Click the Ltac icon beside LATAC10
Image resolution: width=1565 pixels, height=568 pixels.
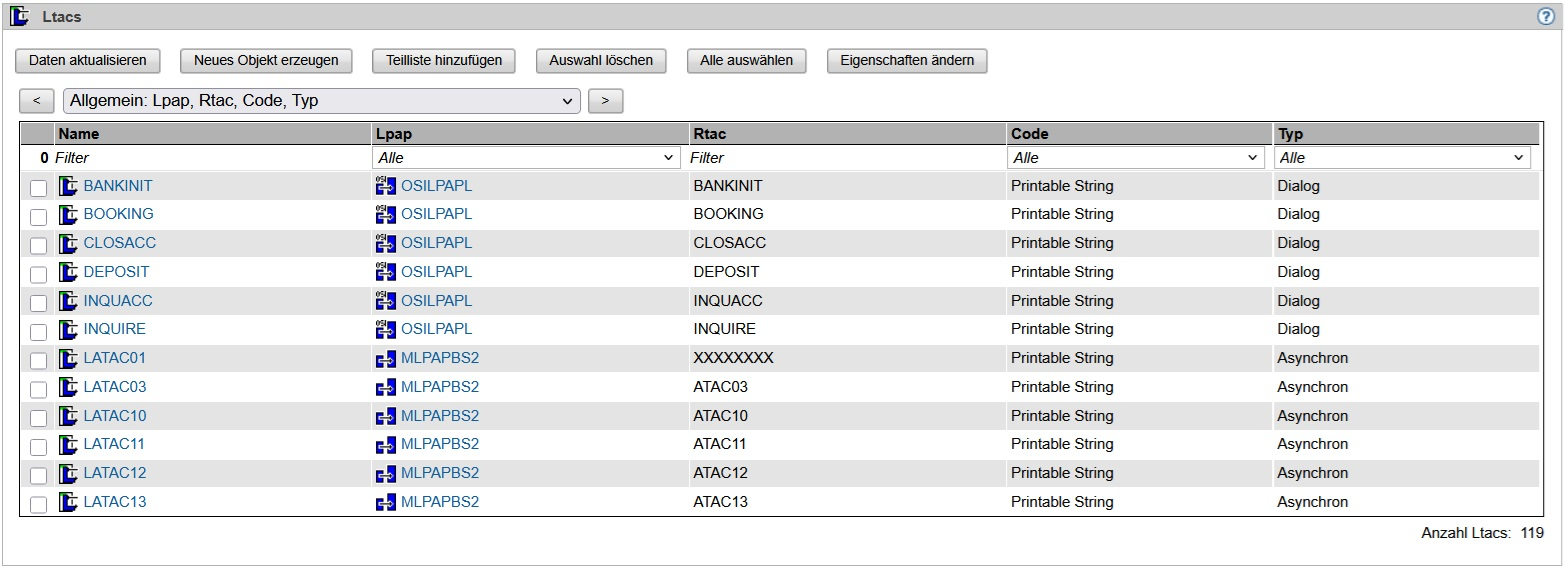coord(68,416)
